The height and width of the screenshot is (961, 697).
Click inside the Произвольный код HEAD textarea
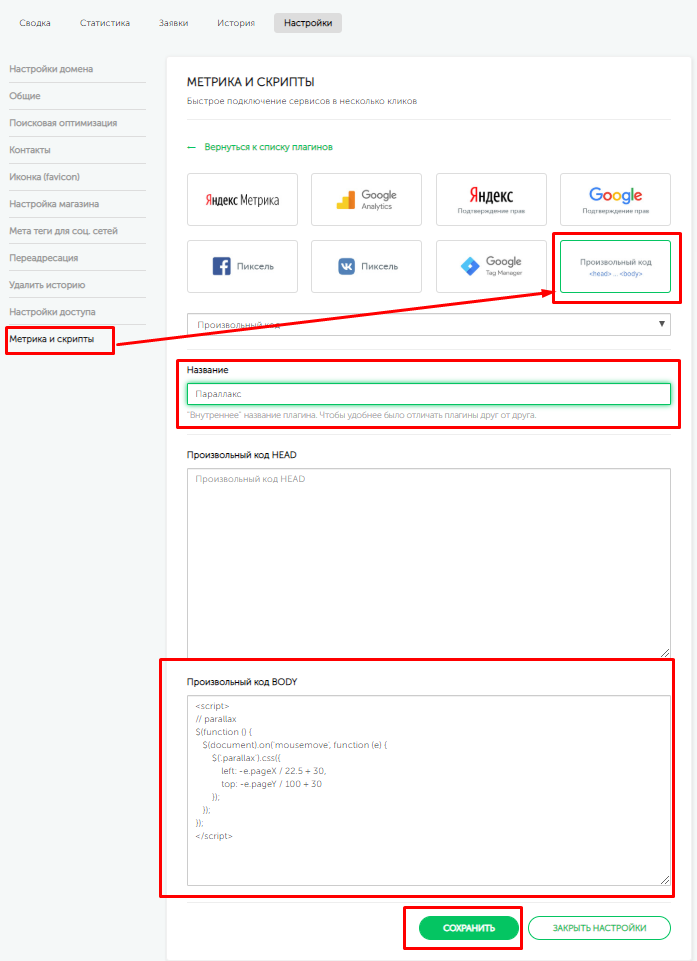tap(428, 562)
